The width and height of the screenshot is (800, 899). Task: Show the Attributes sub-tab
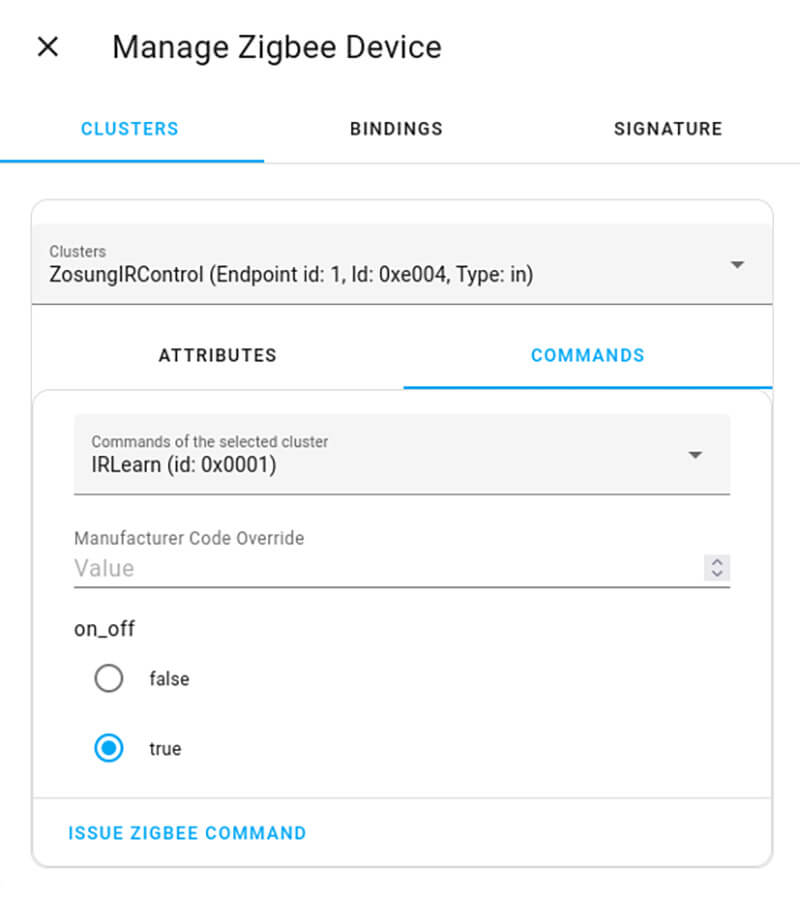217,355
